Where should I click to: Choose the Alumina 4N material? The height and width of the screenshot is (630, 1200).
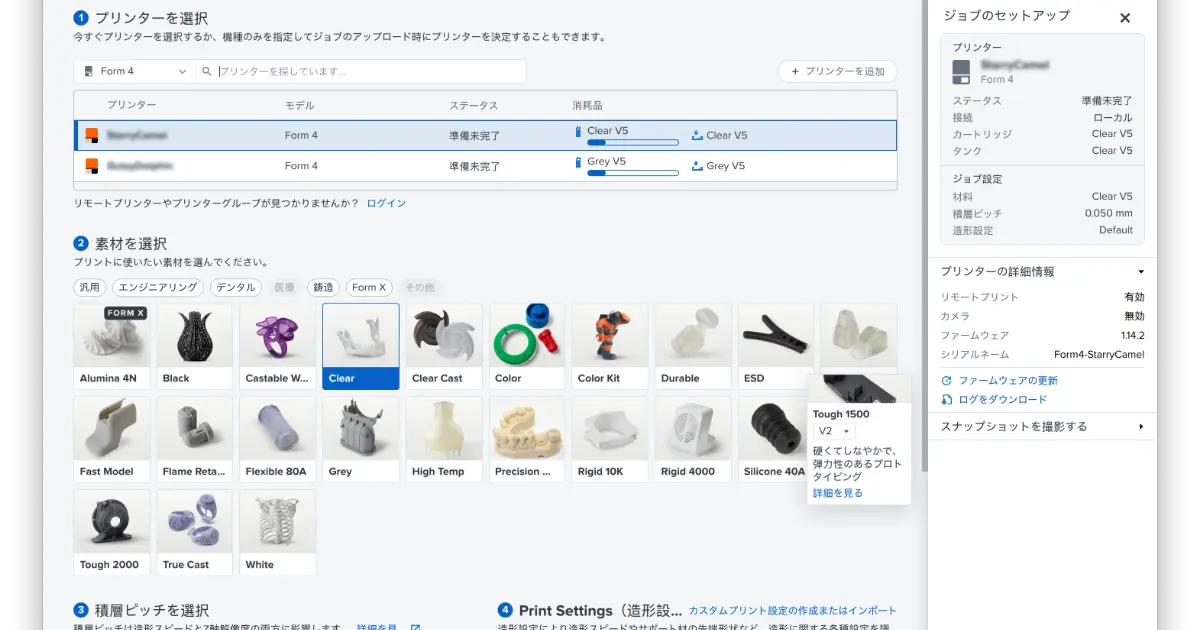pos(112,346)
